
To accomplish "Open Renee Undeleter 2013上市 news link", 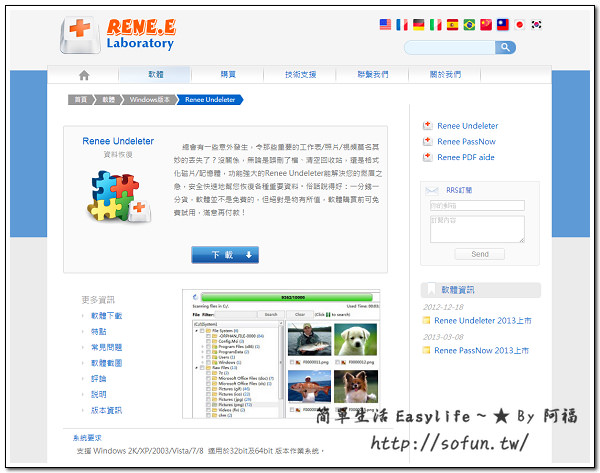I will click(483, 321).
